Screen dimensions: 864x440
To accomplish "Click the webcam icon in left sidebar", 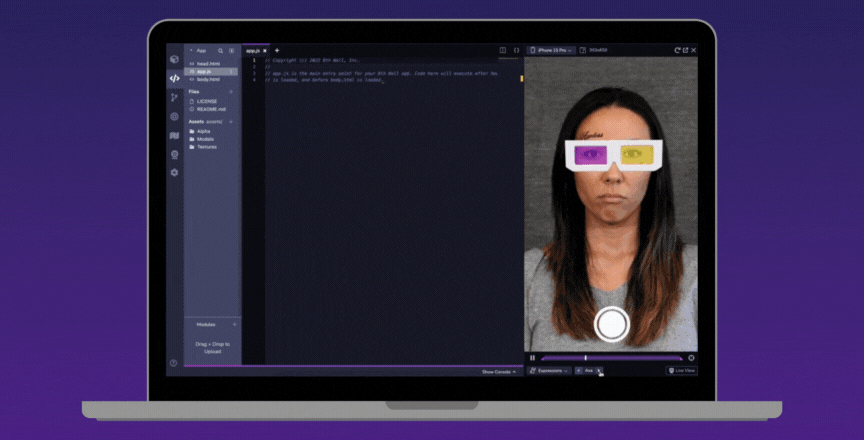I will [175, 155].
